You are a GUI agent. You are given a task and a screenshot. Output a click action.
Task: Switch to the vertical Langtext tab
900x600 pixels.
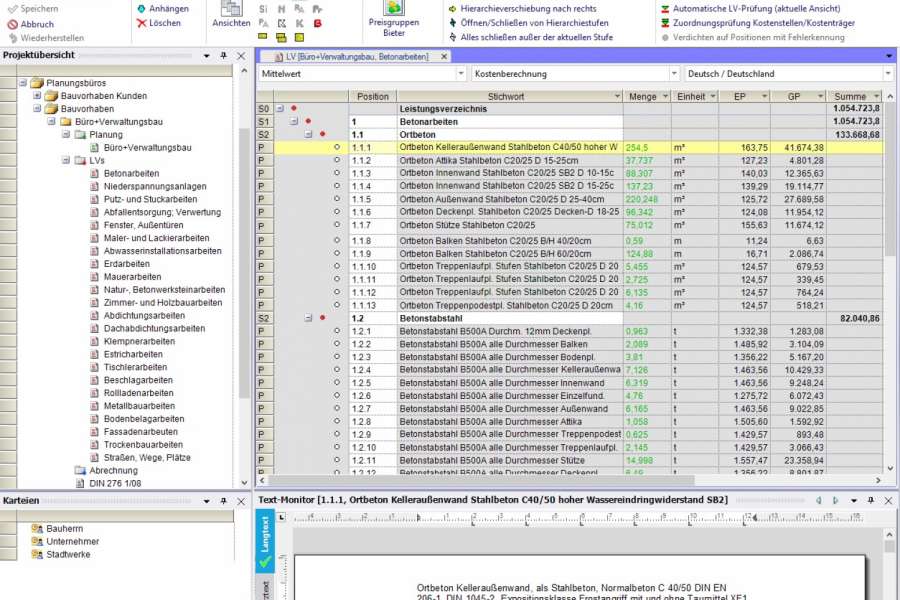pos(265,541)
